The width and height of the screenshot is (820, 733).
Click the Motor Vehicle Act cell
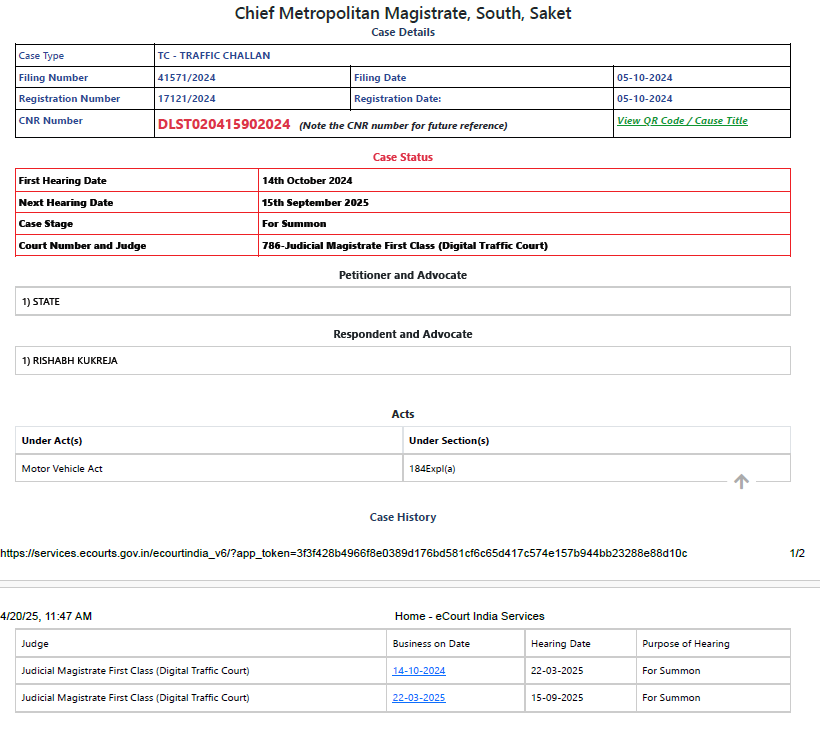(62, 468)
